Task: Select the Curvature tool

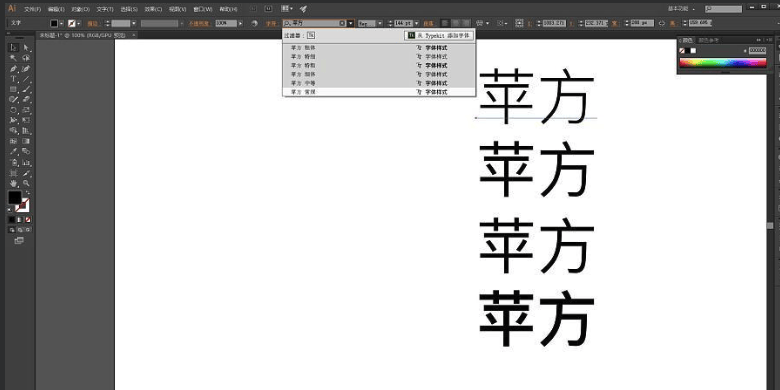Action: [26, 69]
